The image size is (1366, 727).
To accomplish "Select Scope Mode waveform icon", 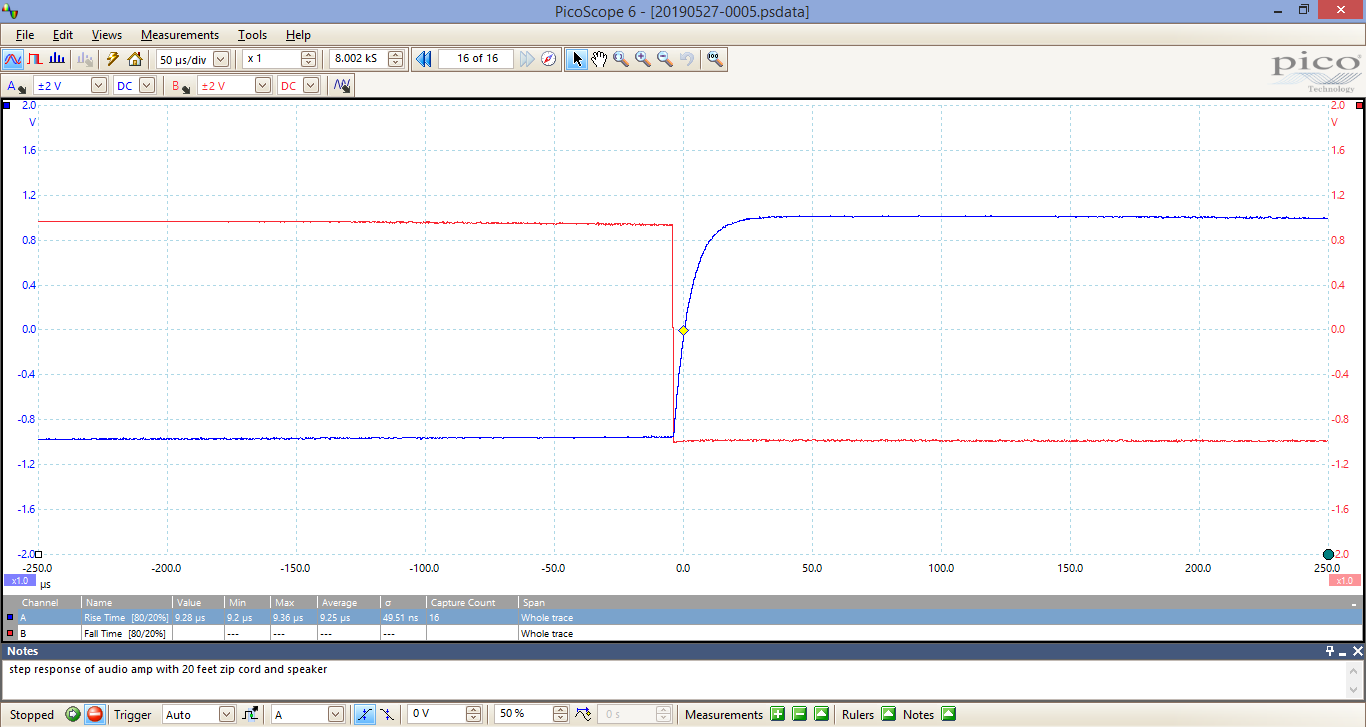I will 13,59.
